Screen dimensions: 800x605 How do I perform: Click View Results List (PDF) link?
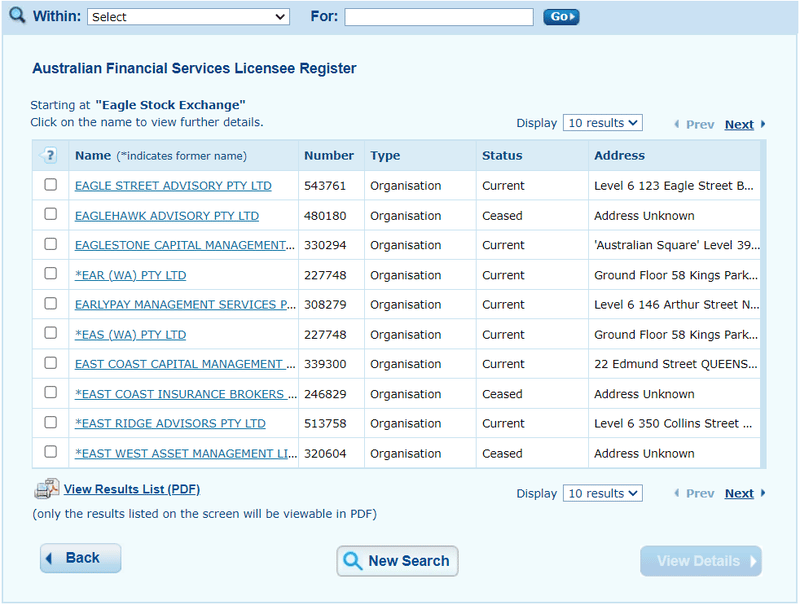[x=132, y=489]
